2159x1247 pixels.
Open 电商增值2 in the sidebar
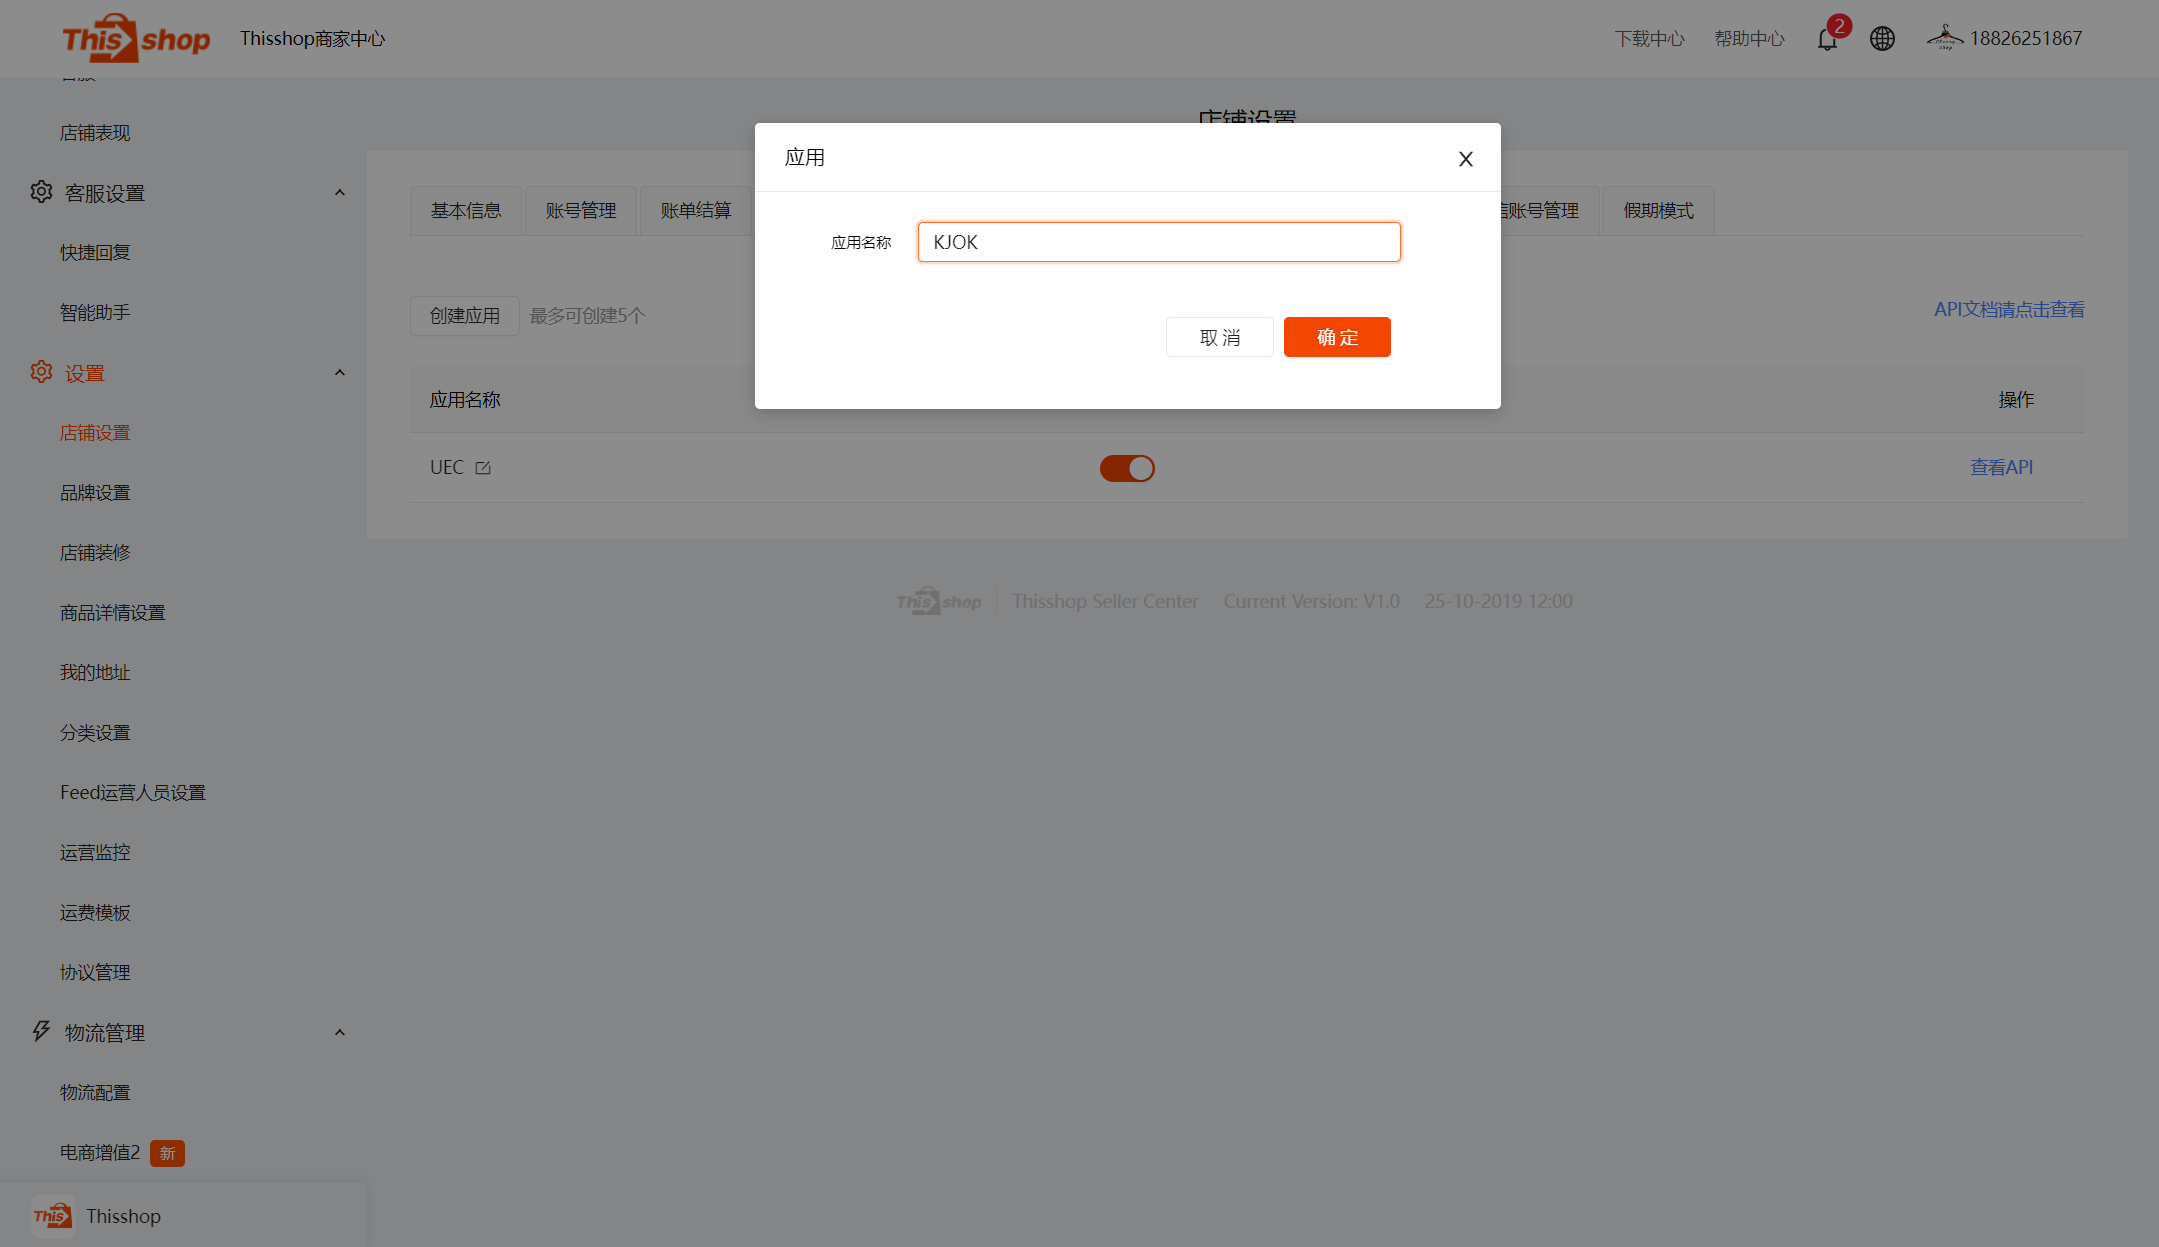click(x=100, y=1153)
